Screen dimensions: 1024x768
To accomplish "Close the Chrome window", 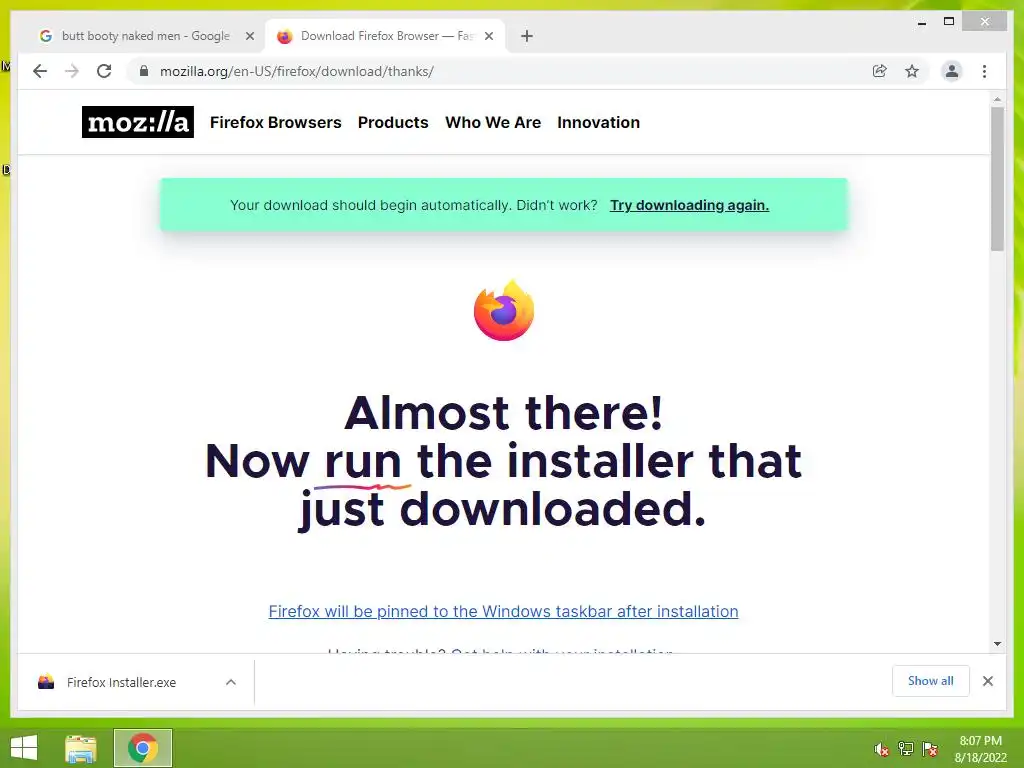I will pos(985,22).
